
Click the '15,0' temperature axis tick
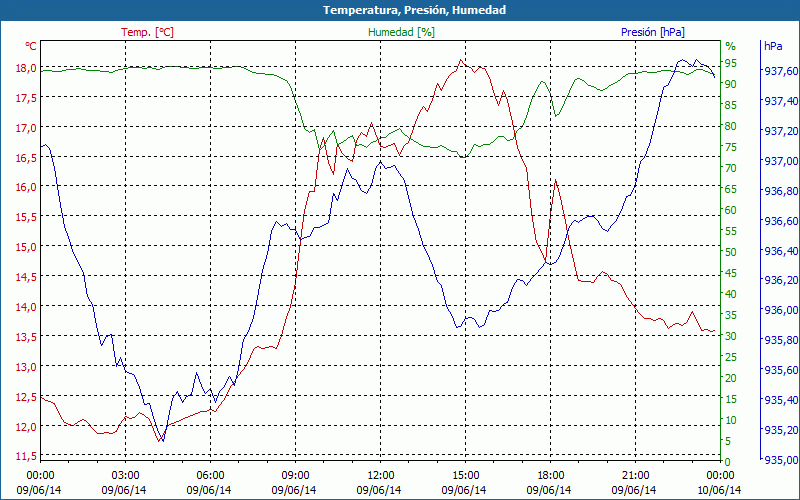[x=26, y=247]
